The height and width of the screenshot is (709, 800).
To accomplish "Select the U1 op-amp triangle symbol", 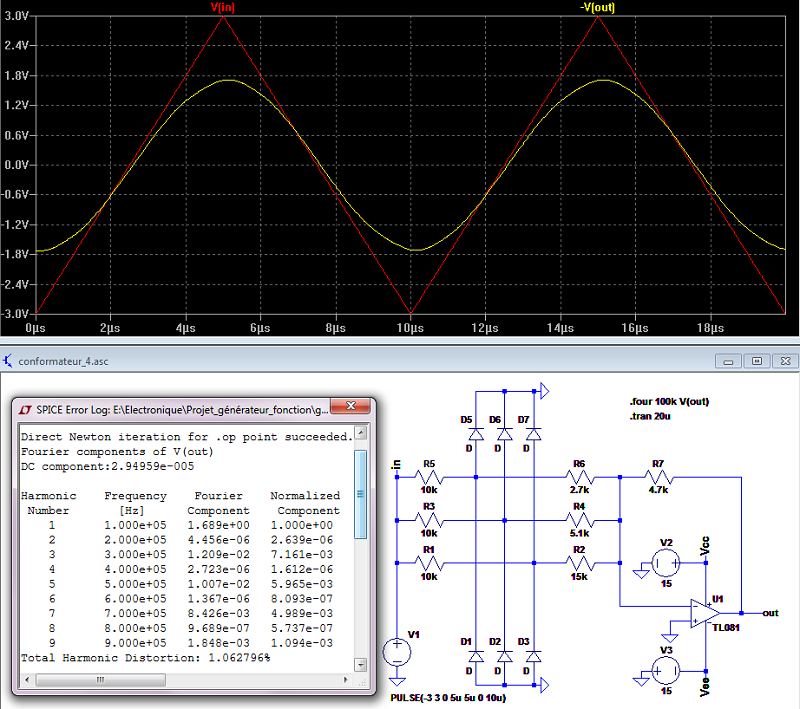I will 706,613.
